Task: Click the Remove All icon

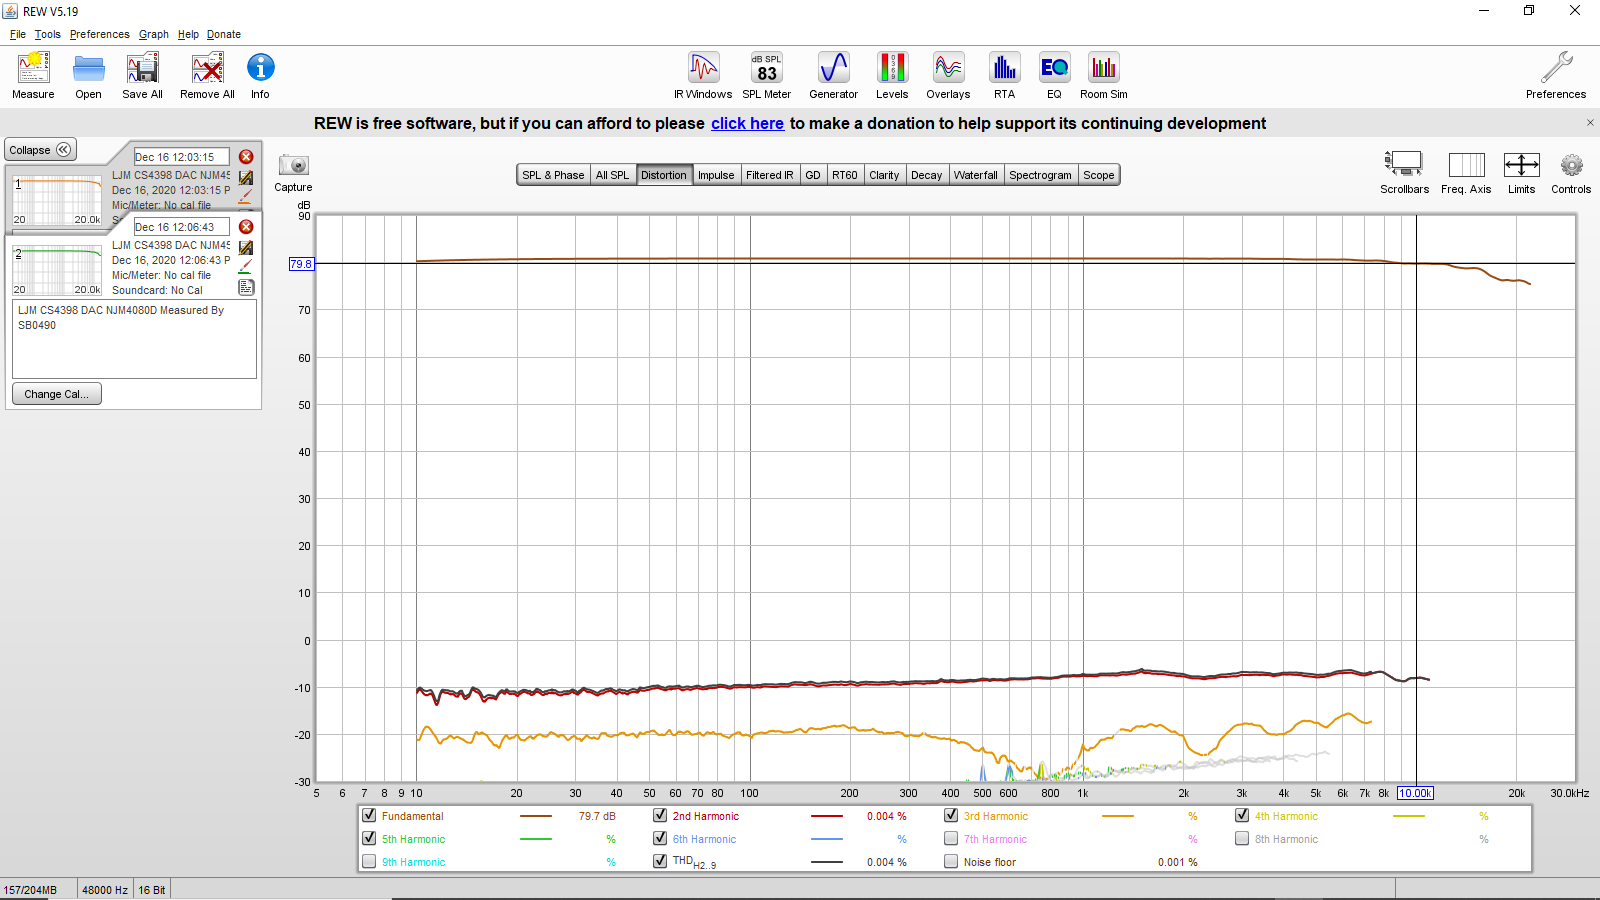Action: (x=207, y=76)
